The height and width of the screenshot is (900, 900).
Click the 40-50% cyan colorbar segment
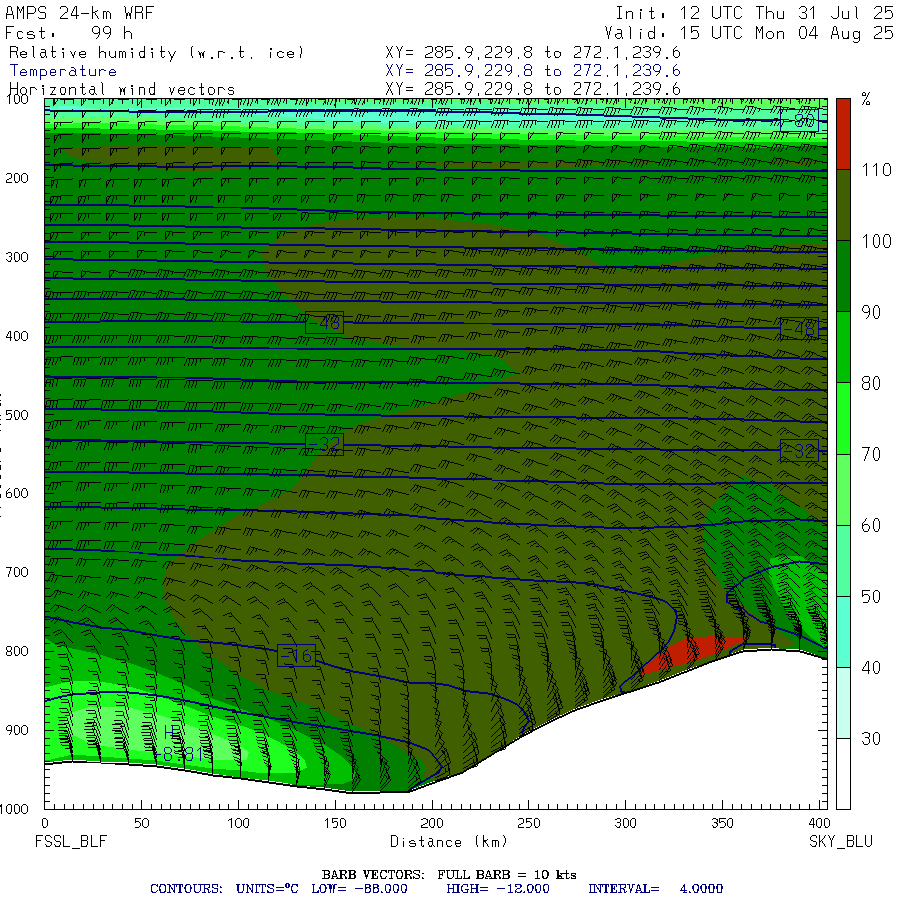pos(843,631)
